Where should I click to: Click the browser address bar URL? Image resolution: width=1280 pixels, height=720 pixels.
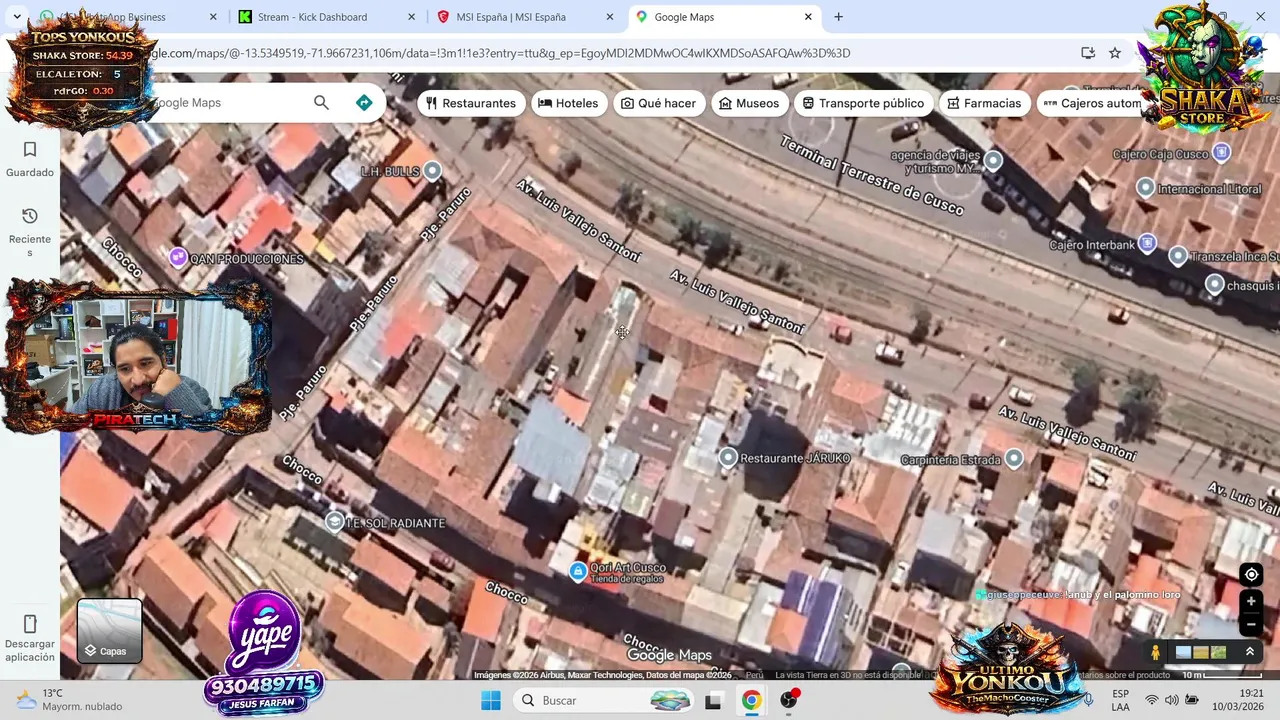click(x=500, y=53)
